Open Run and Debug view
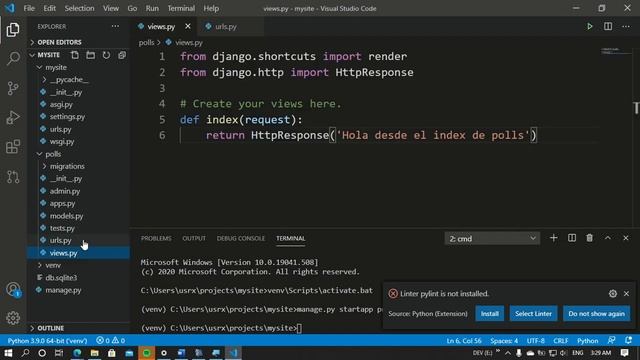Image resolution: width=640 pixels, height=360 pixels. (13, 118)
